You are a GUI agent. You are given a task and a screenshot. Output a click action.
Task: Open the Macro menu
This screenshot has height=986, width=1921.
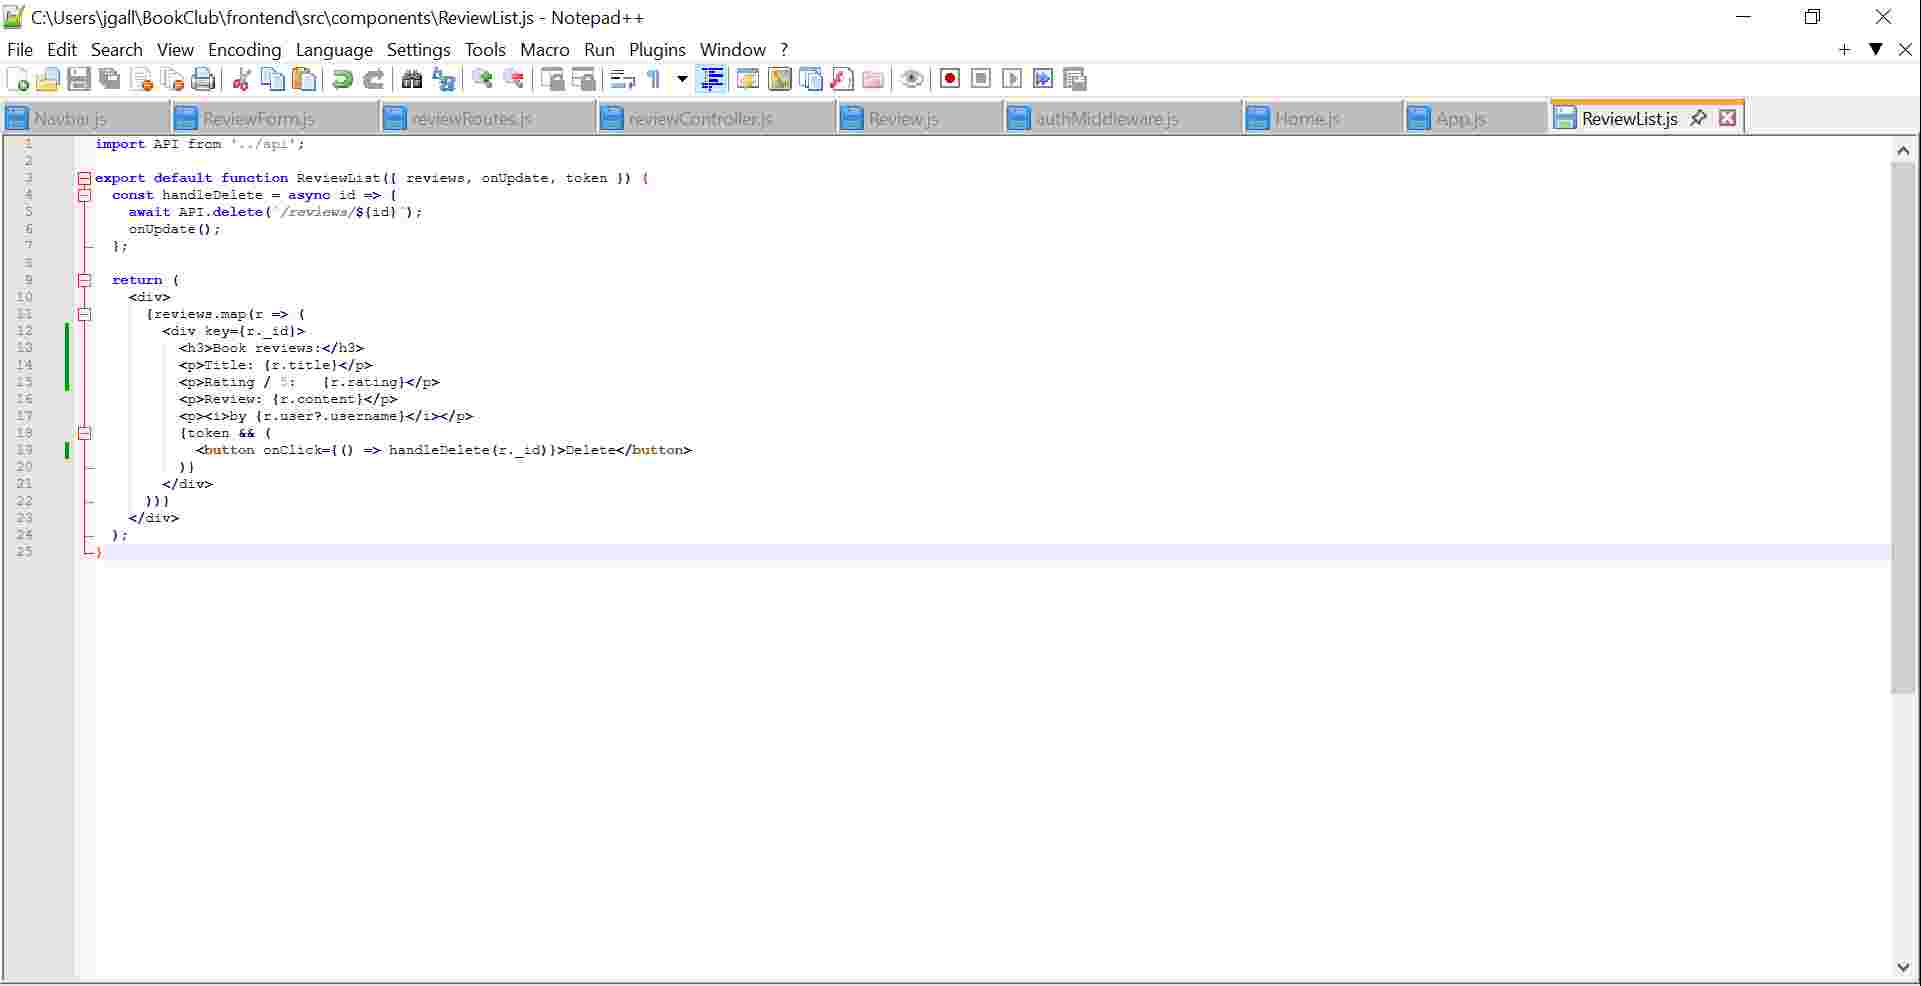click(x=545, y=49)
